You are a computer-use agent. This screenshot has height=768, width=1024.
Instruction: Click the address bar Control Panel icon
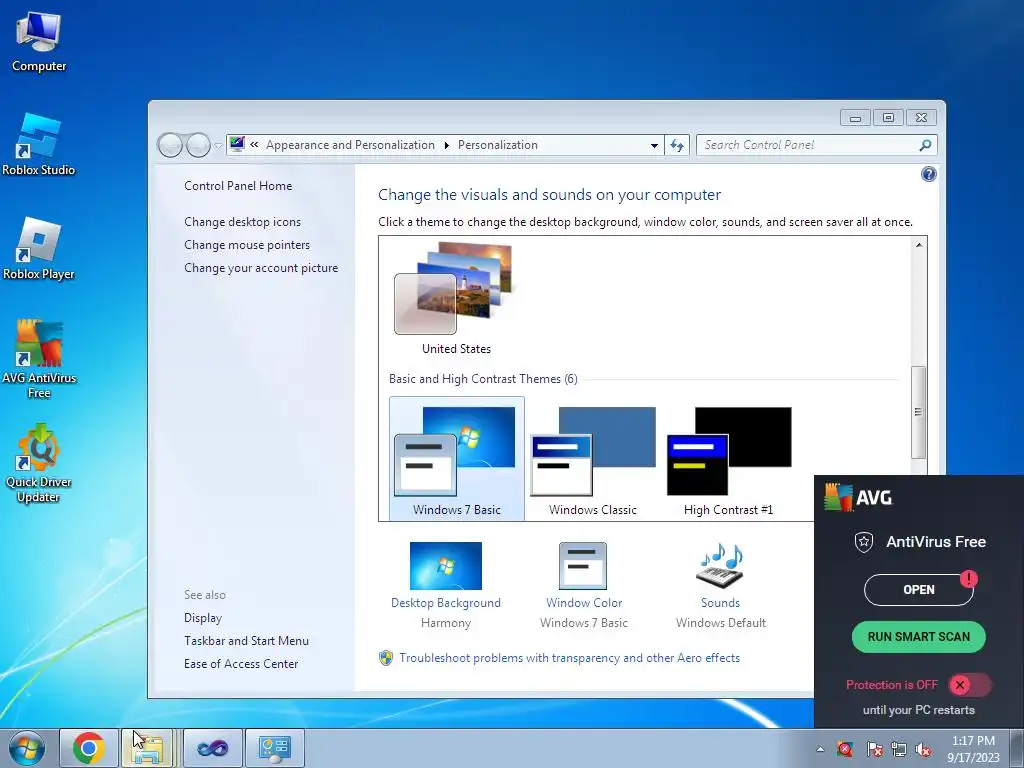pyautogui.click(x=237, y=144)
